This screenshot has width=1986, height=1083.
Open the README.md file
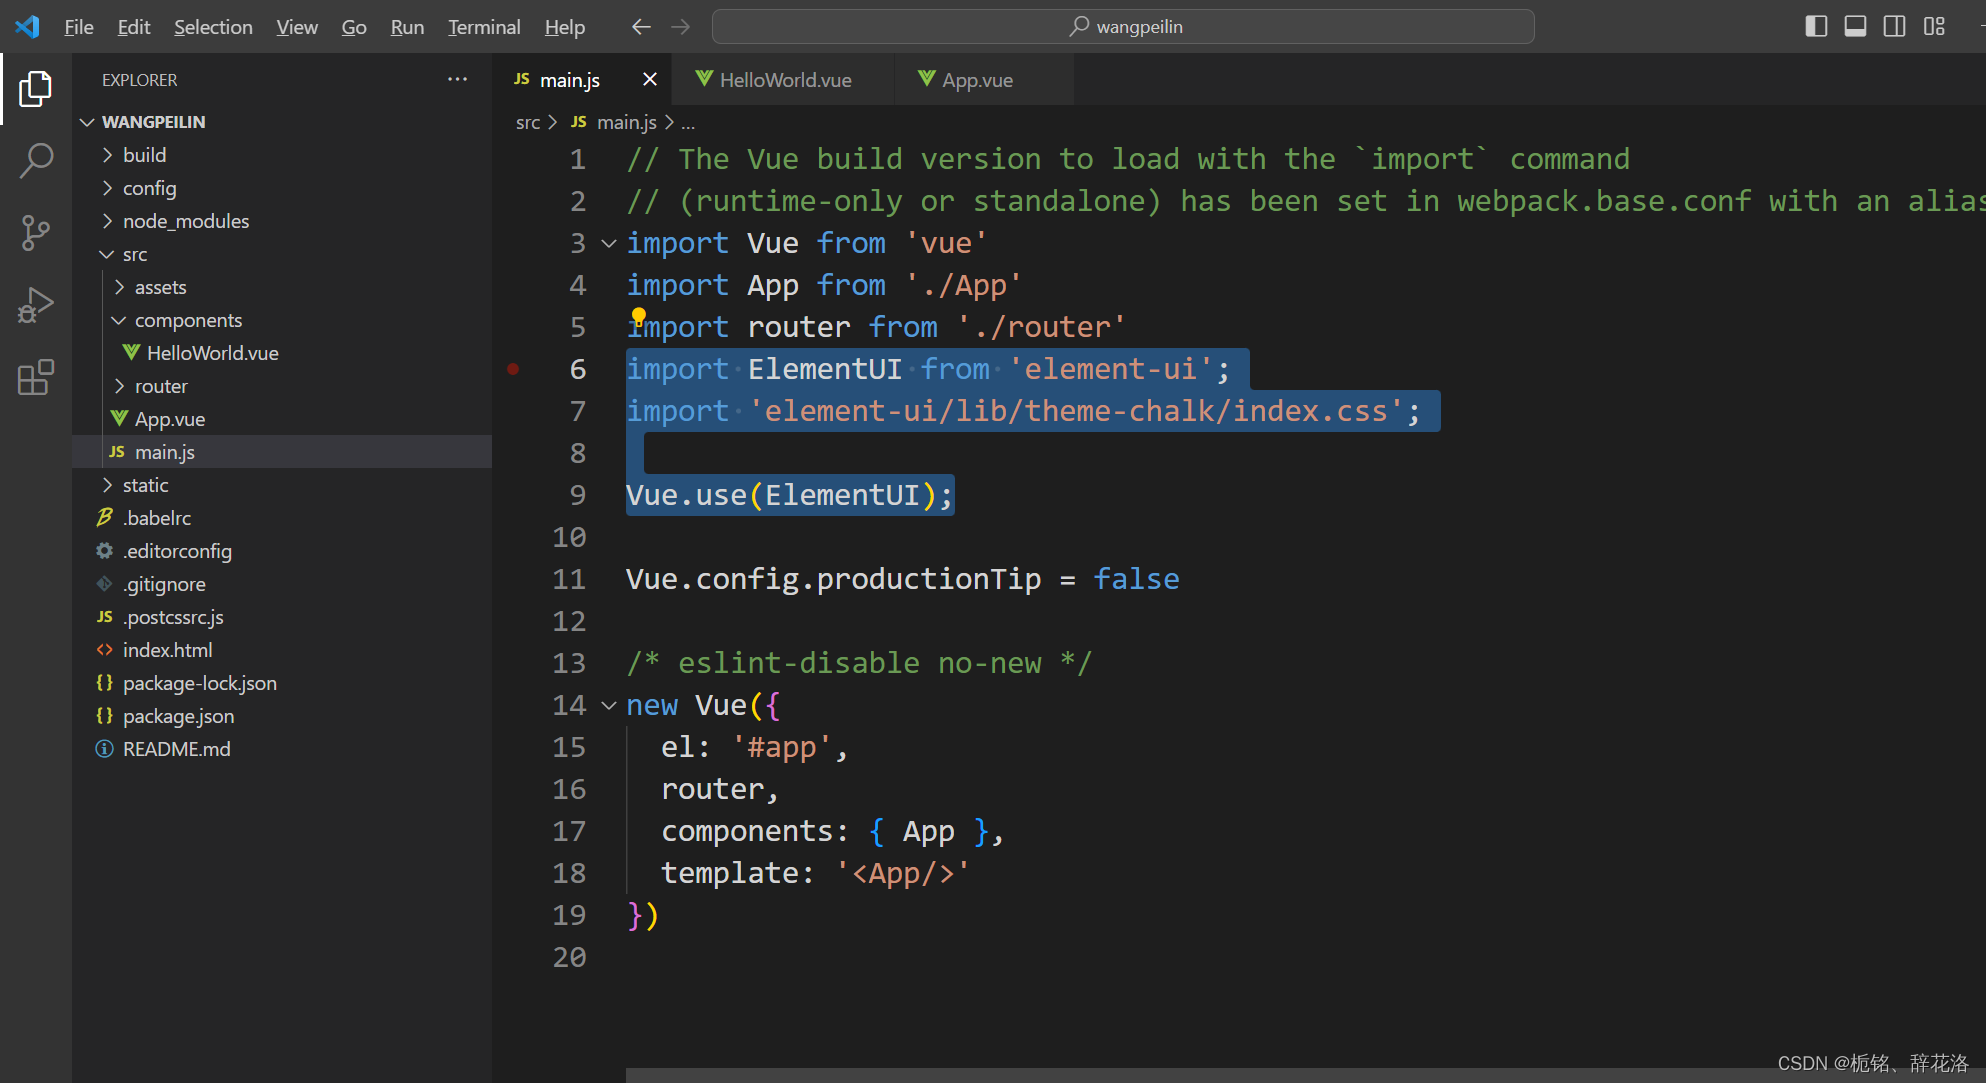tap(176, 748)
